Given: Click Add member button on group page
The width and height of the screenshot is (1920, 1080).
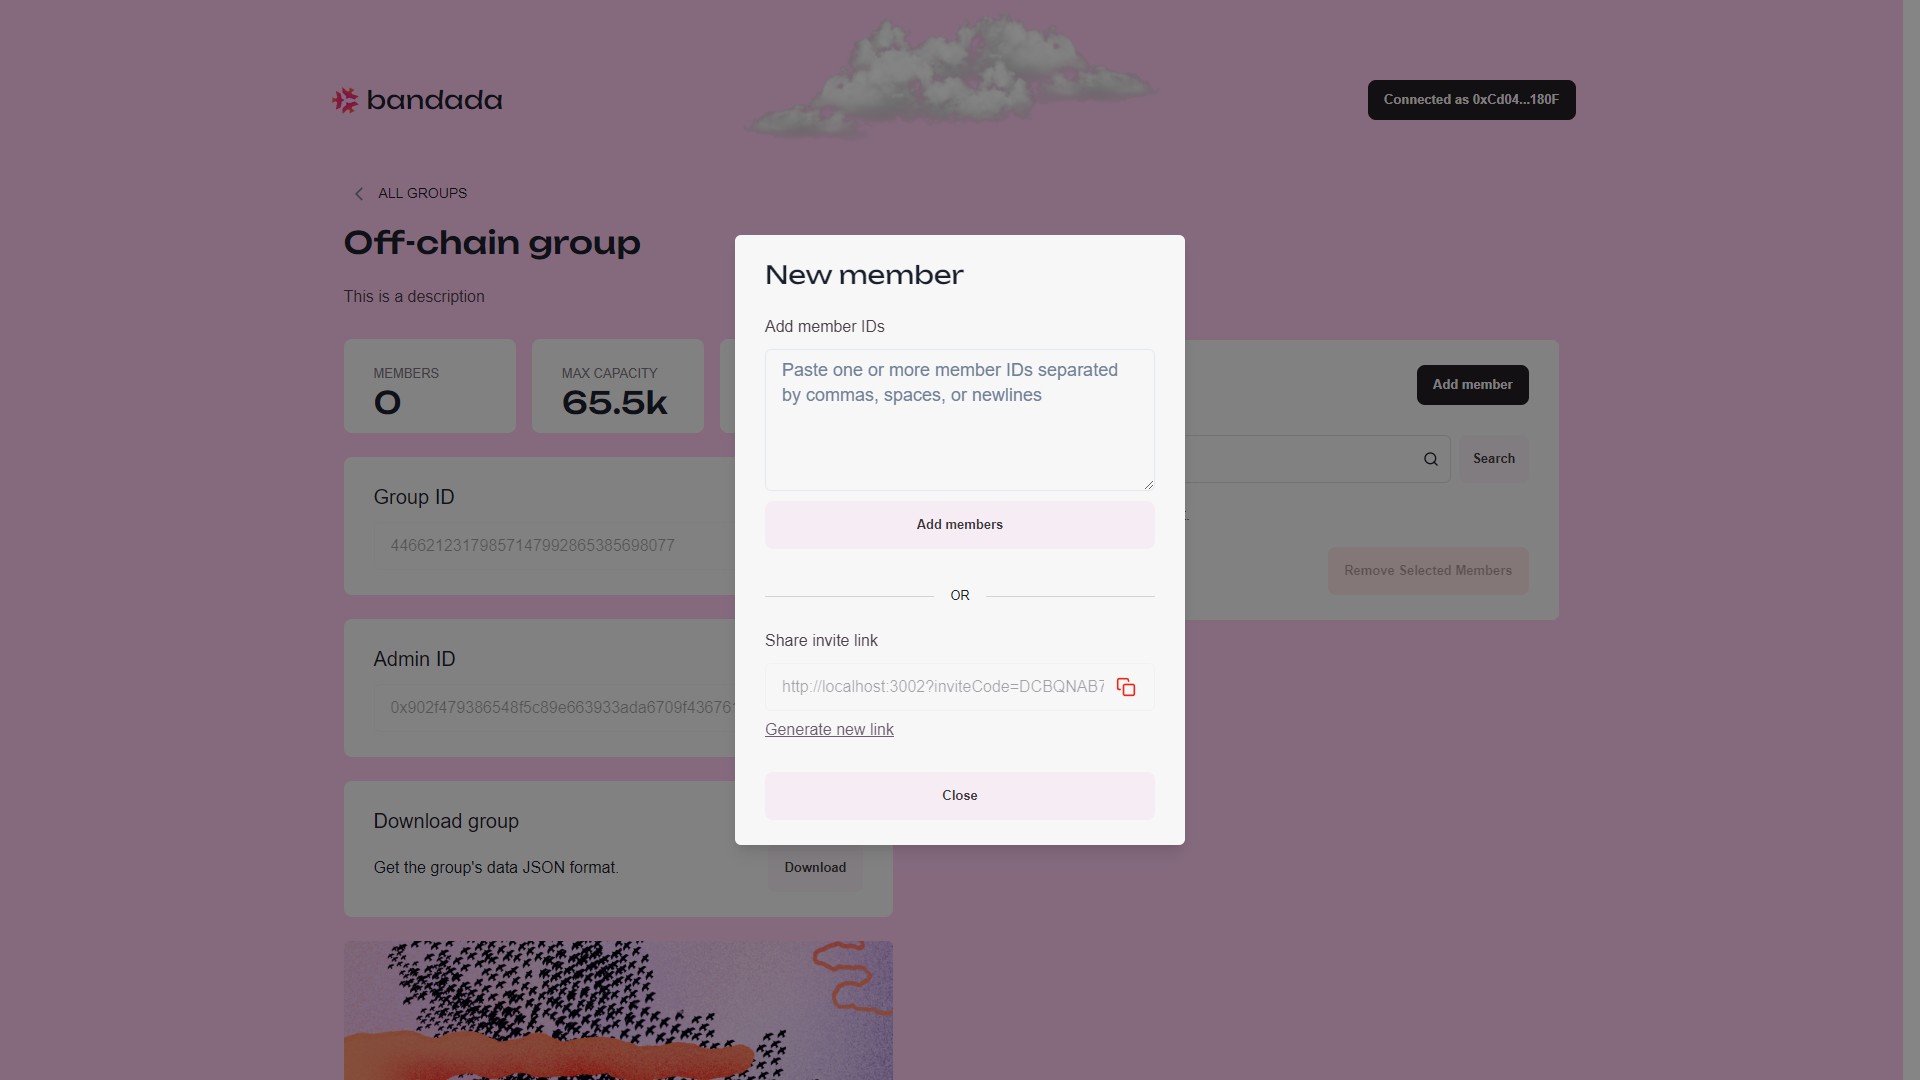Looking at the screenshot, I should (x=1472, y=384).
